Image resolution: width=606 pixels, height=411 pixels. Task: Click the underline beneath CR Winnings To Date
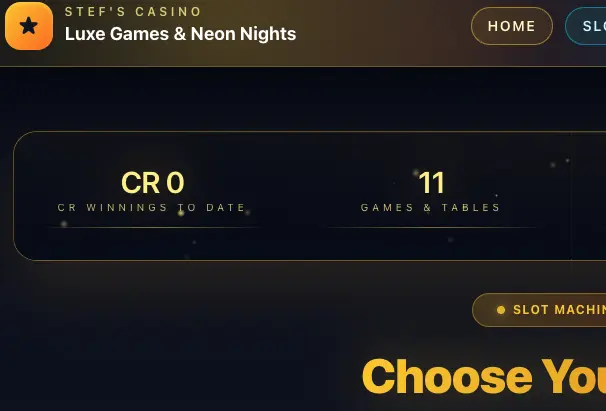[152, 227]
